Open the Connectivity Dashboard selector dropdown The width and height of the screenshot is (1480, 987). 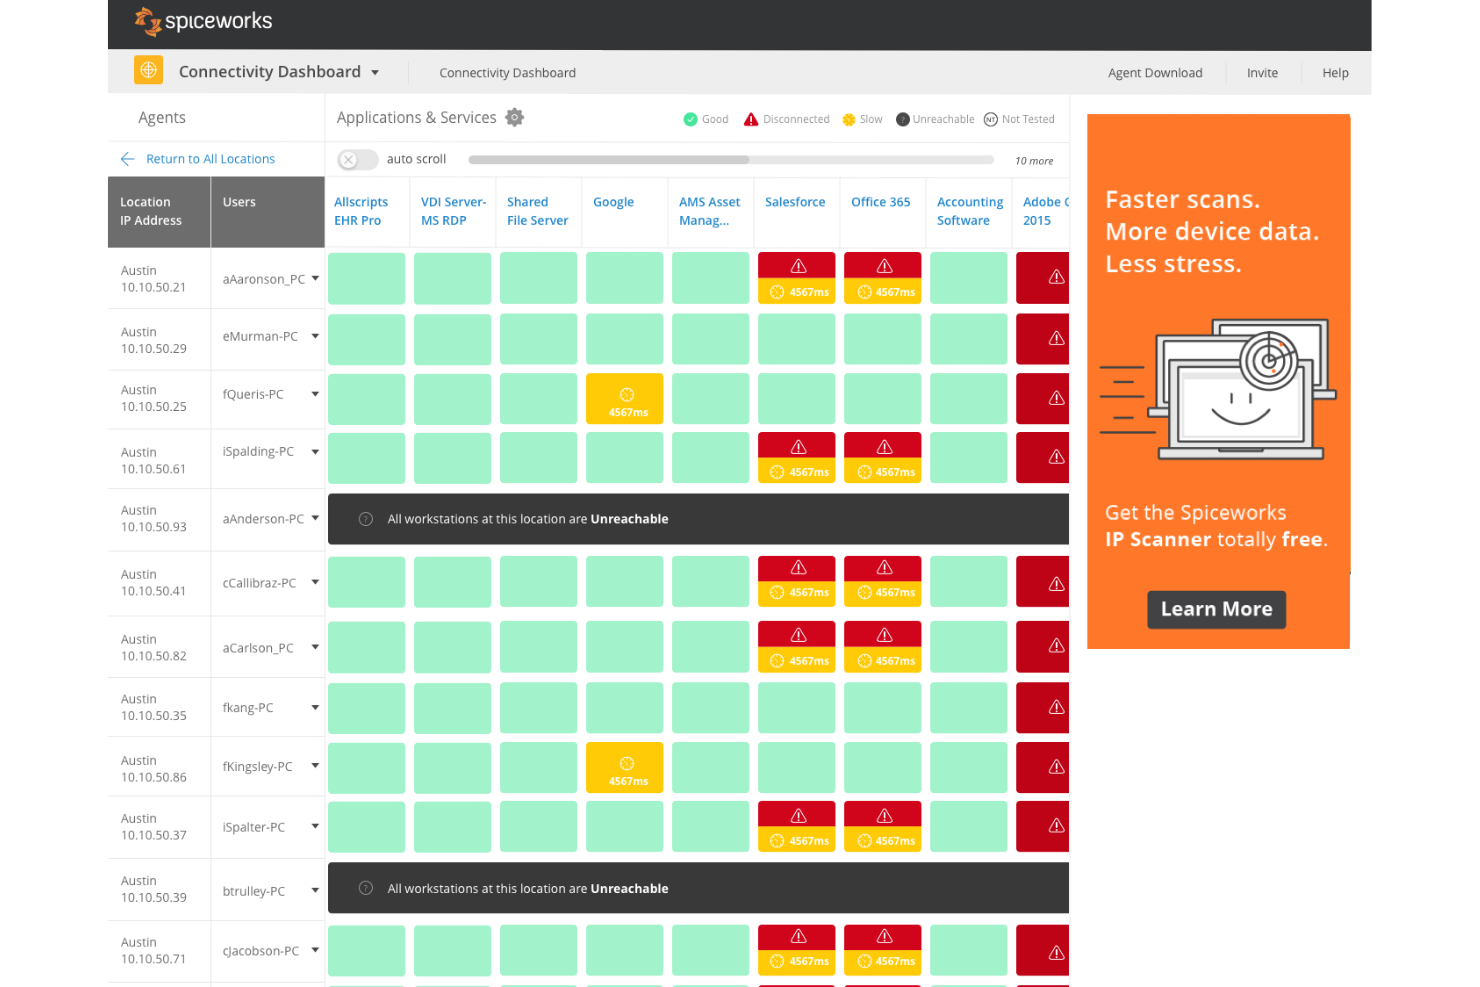[x=375, y=72]
